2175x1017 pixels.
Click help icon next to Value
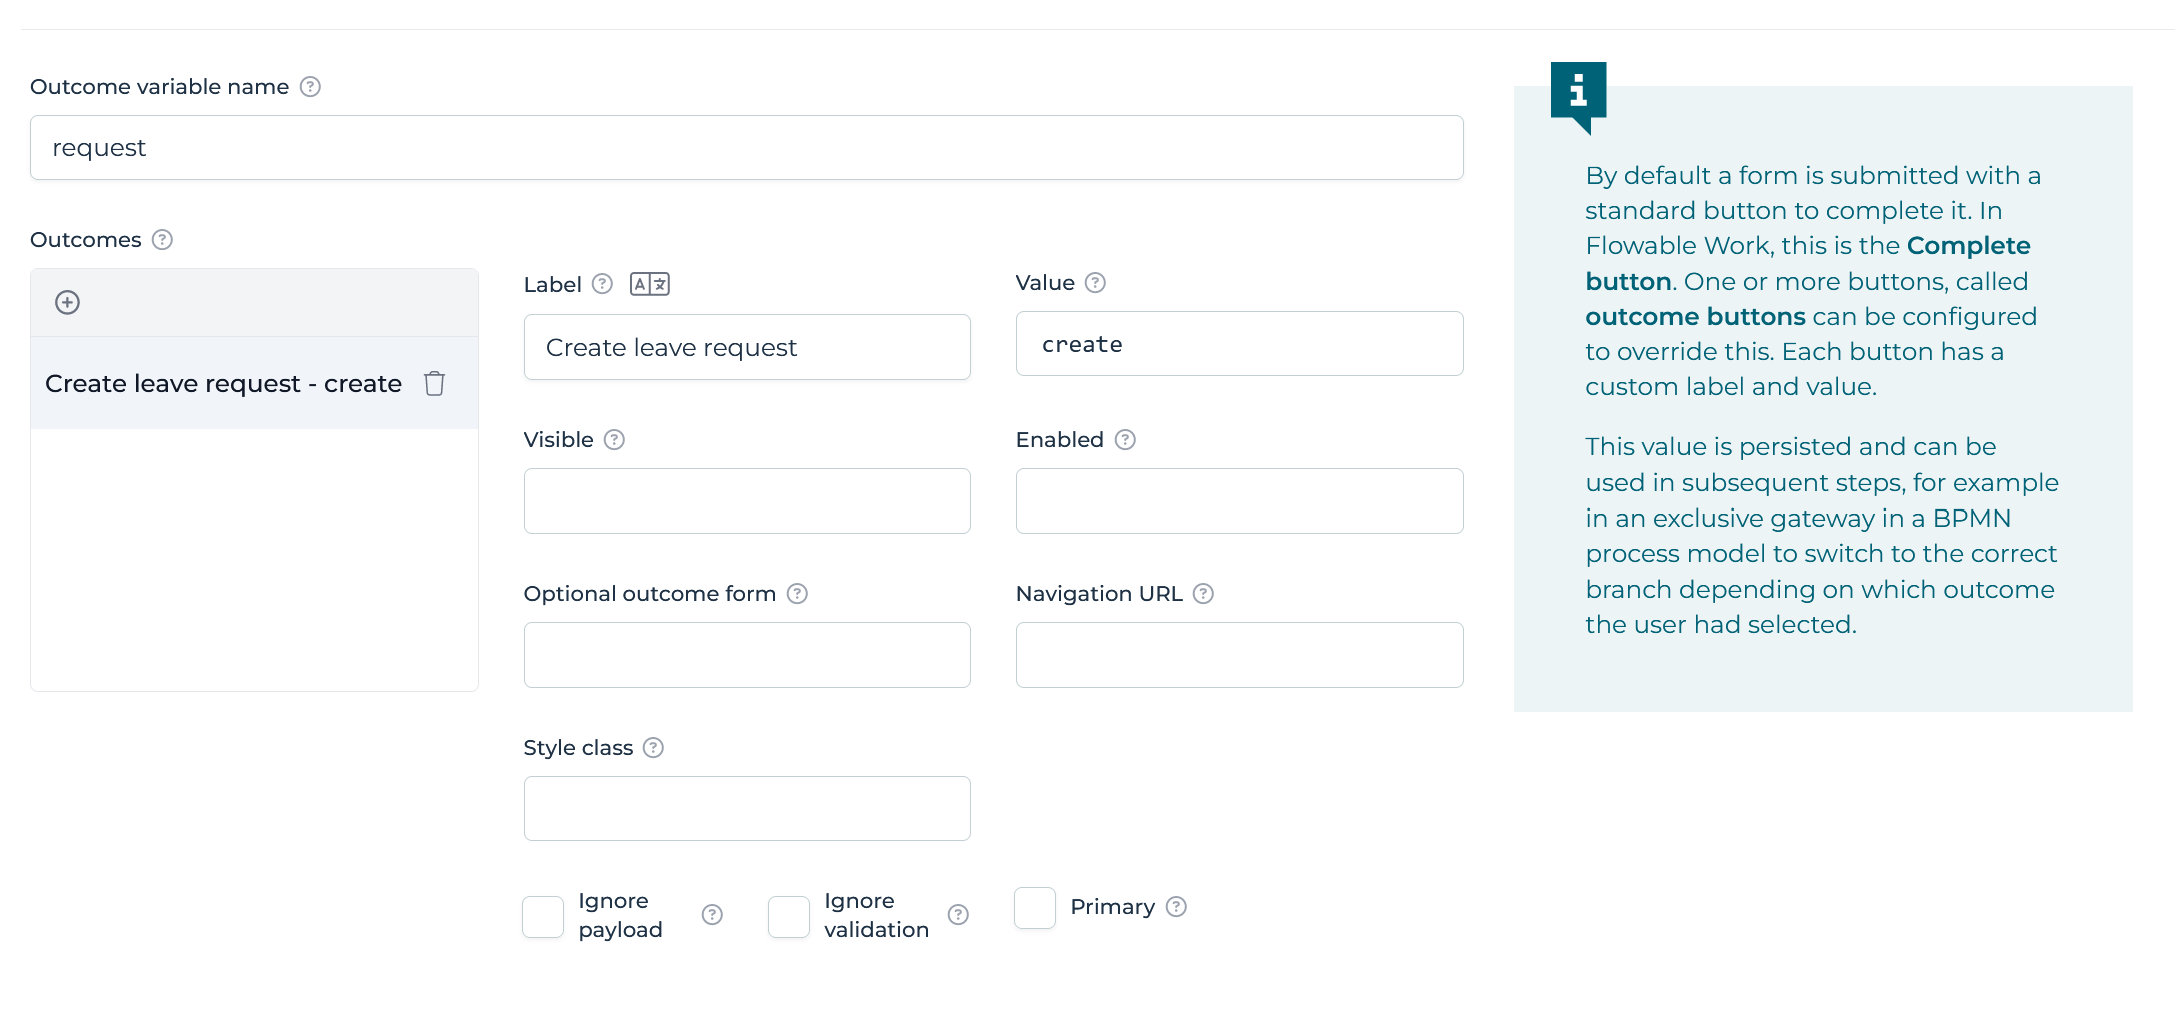click(1095, 283)
